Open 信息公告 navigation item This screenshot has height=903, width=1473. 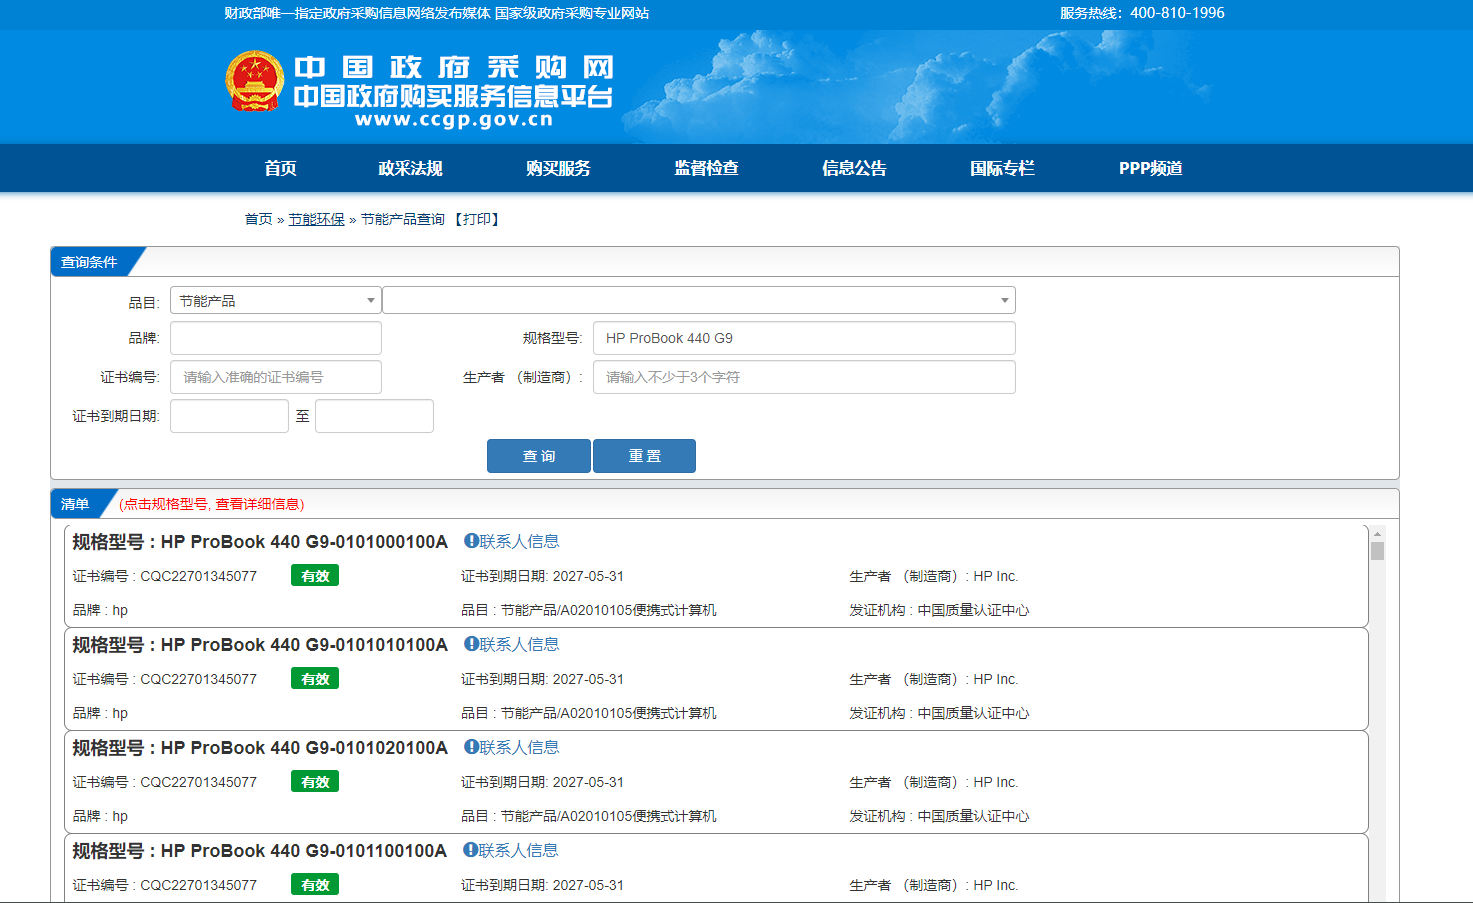[x=854, y=168]
